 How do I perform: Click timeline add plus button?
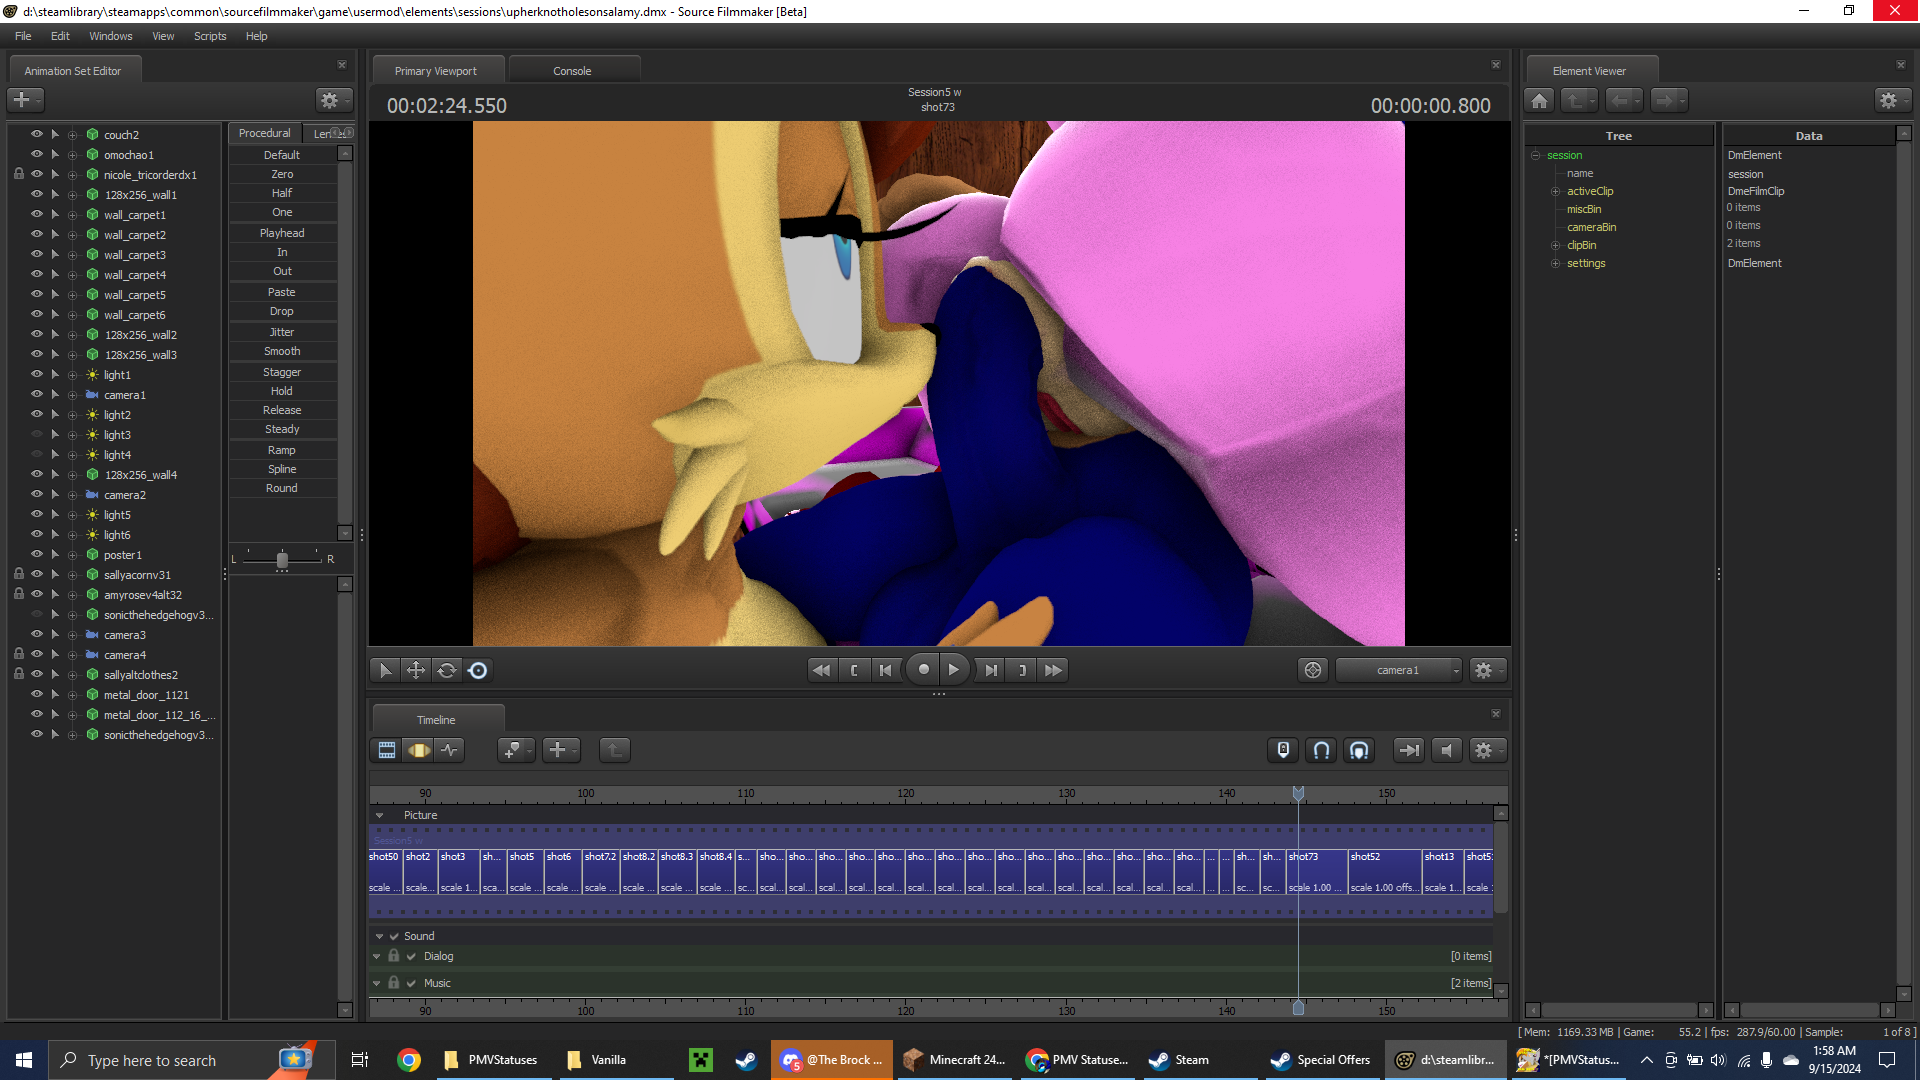(560, 750)
